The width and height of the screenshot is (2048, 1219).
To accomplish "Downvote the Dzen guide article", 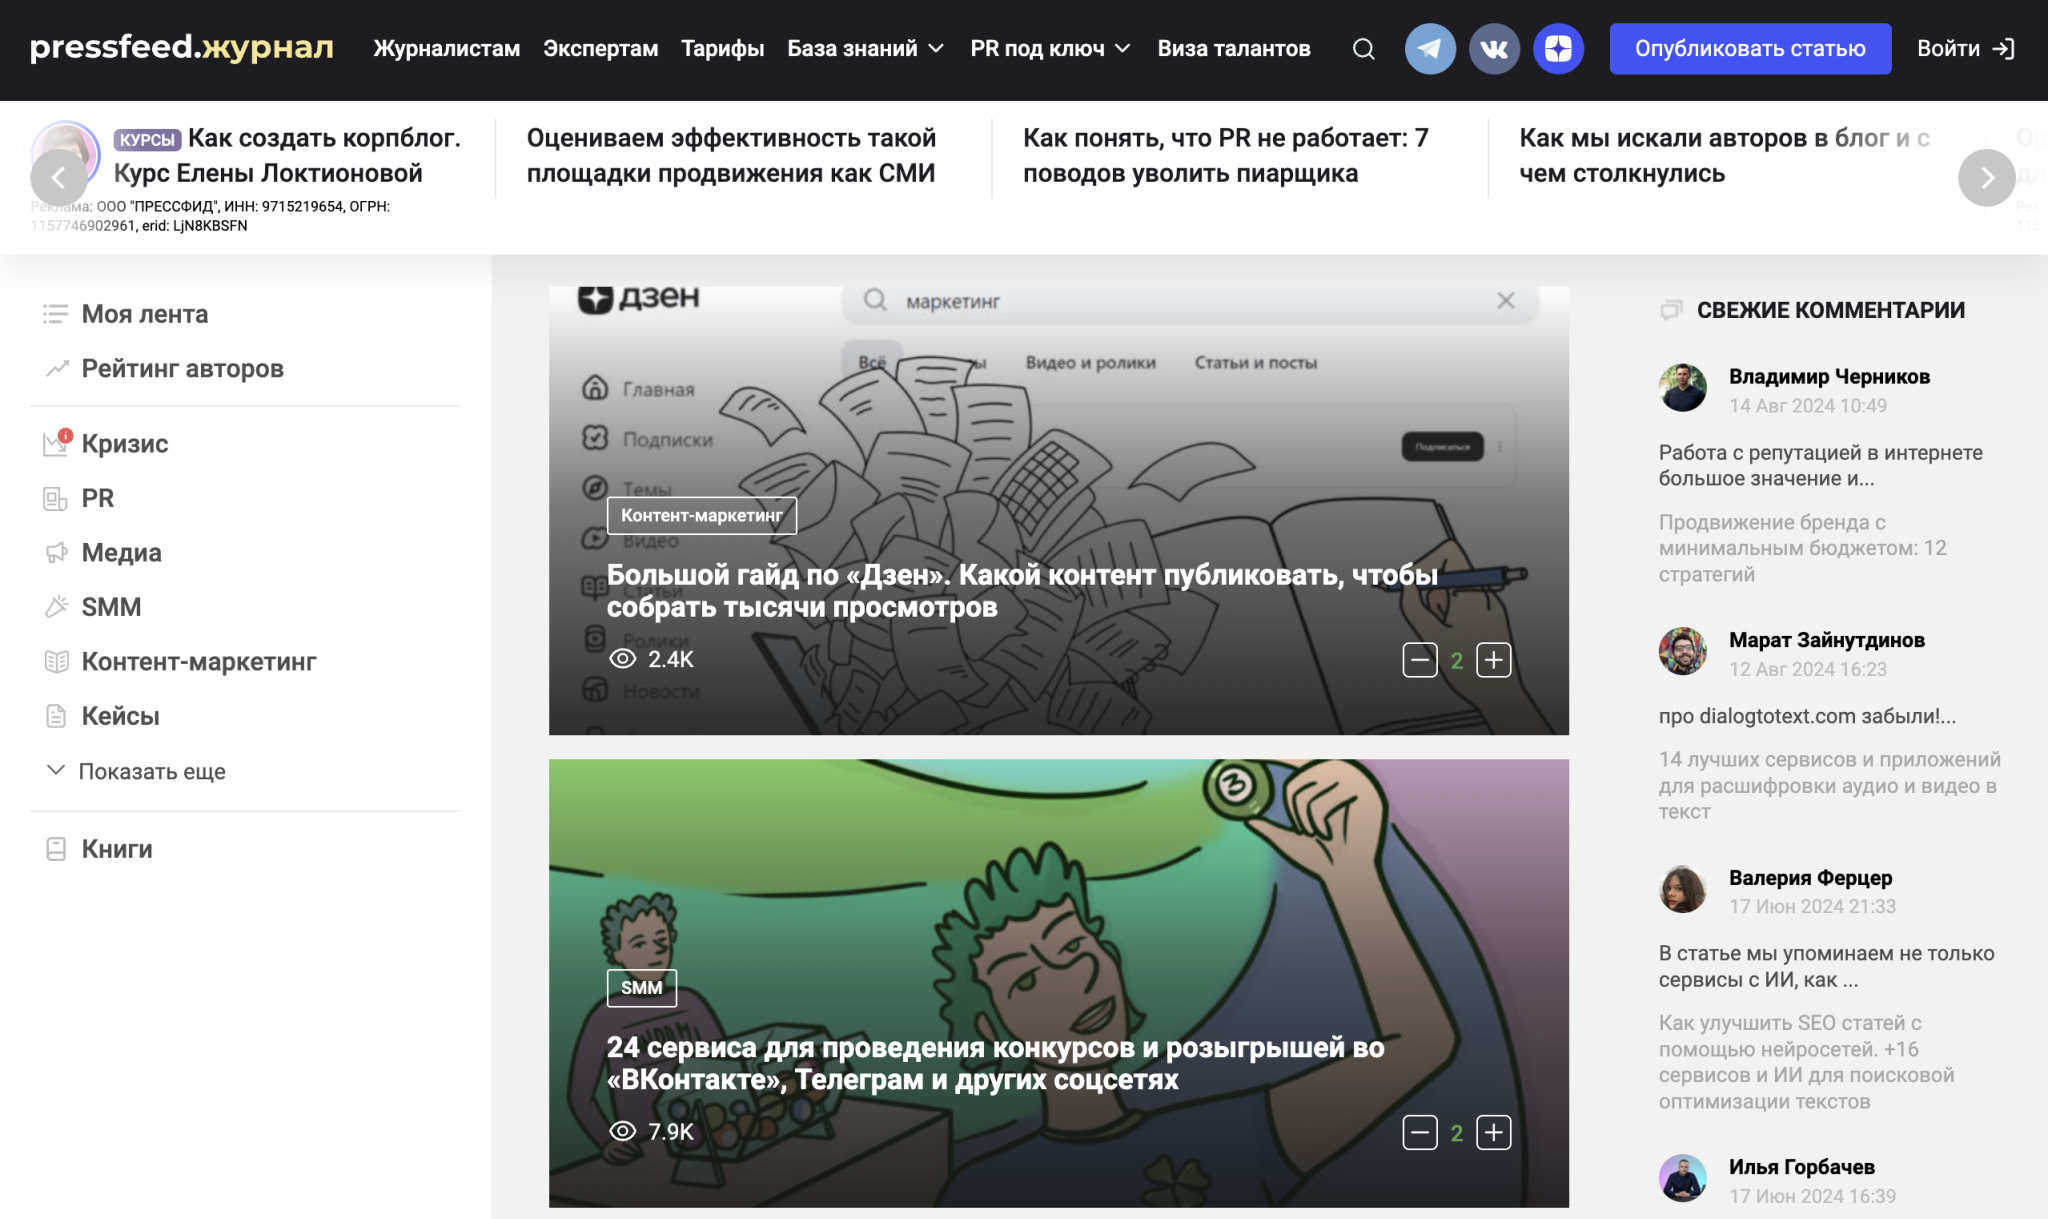I will 1419,660.
